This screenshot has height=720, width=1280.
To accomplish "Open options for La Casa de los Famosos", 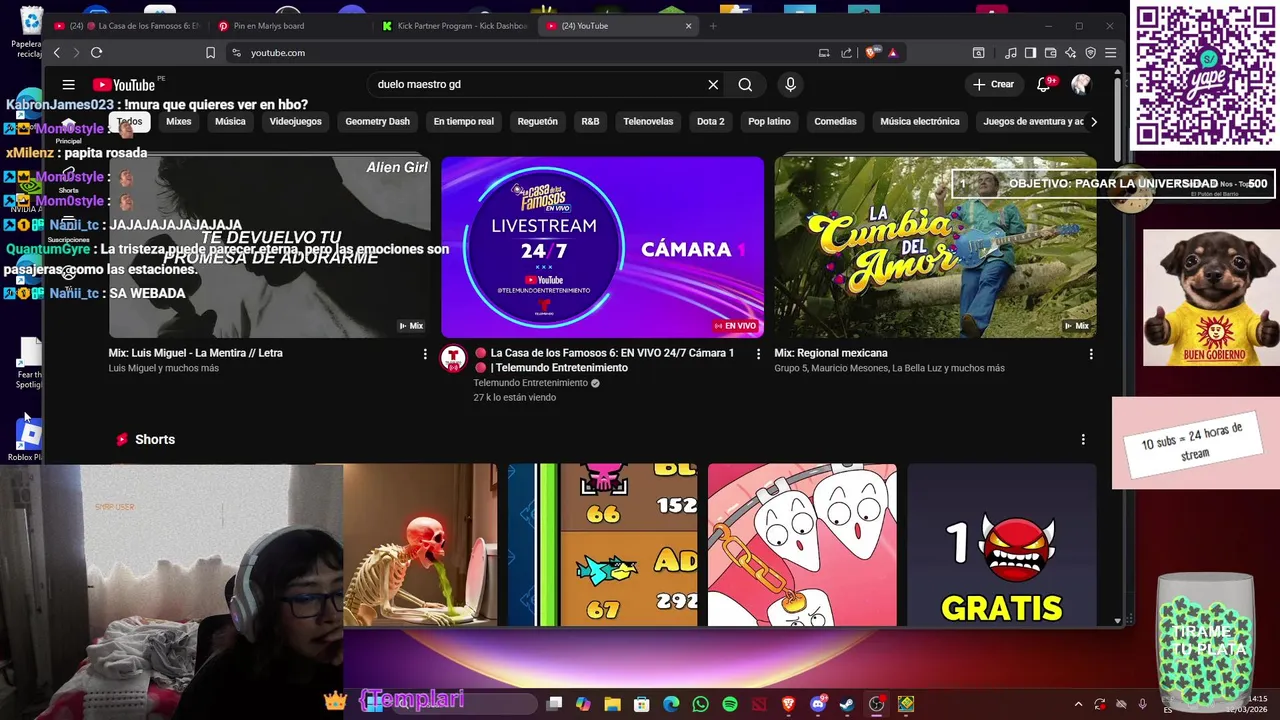I will coord(758,354).
